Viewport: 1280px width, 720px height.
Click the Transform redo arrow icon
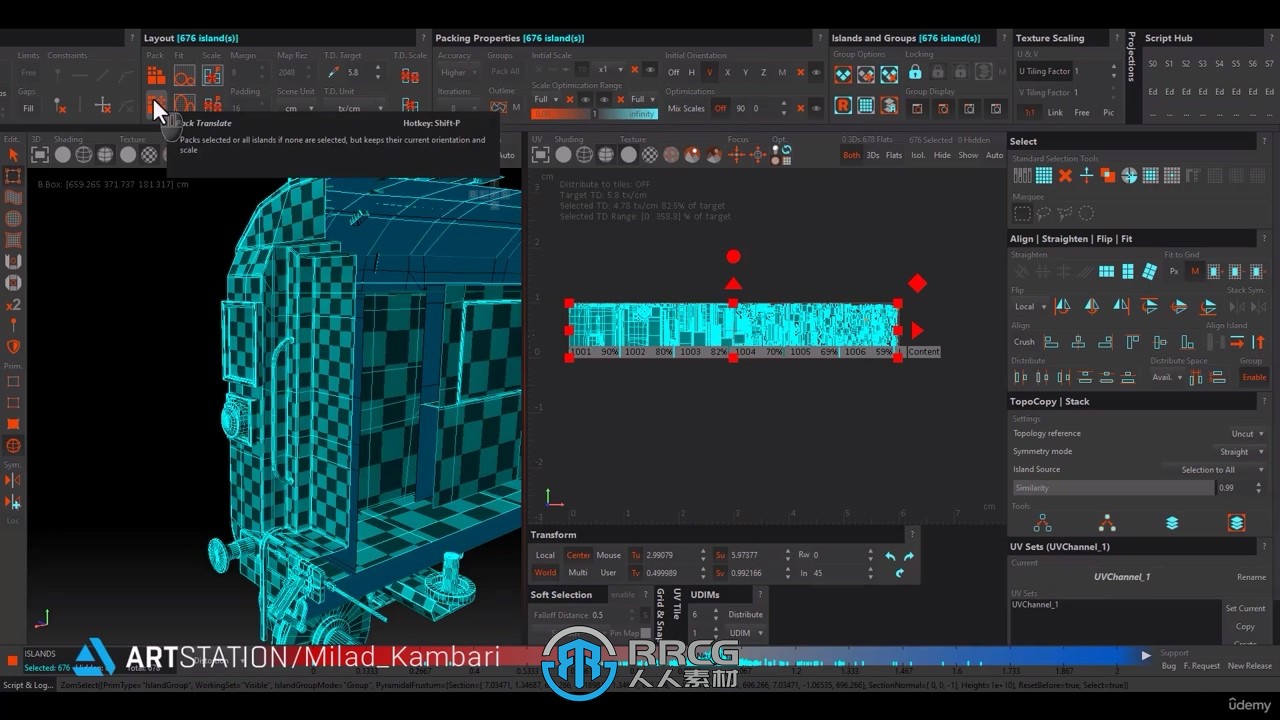coord(909,556)
